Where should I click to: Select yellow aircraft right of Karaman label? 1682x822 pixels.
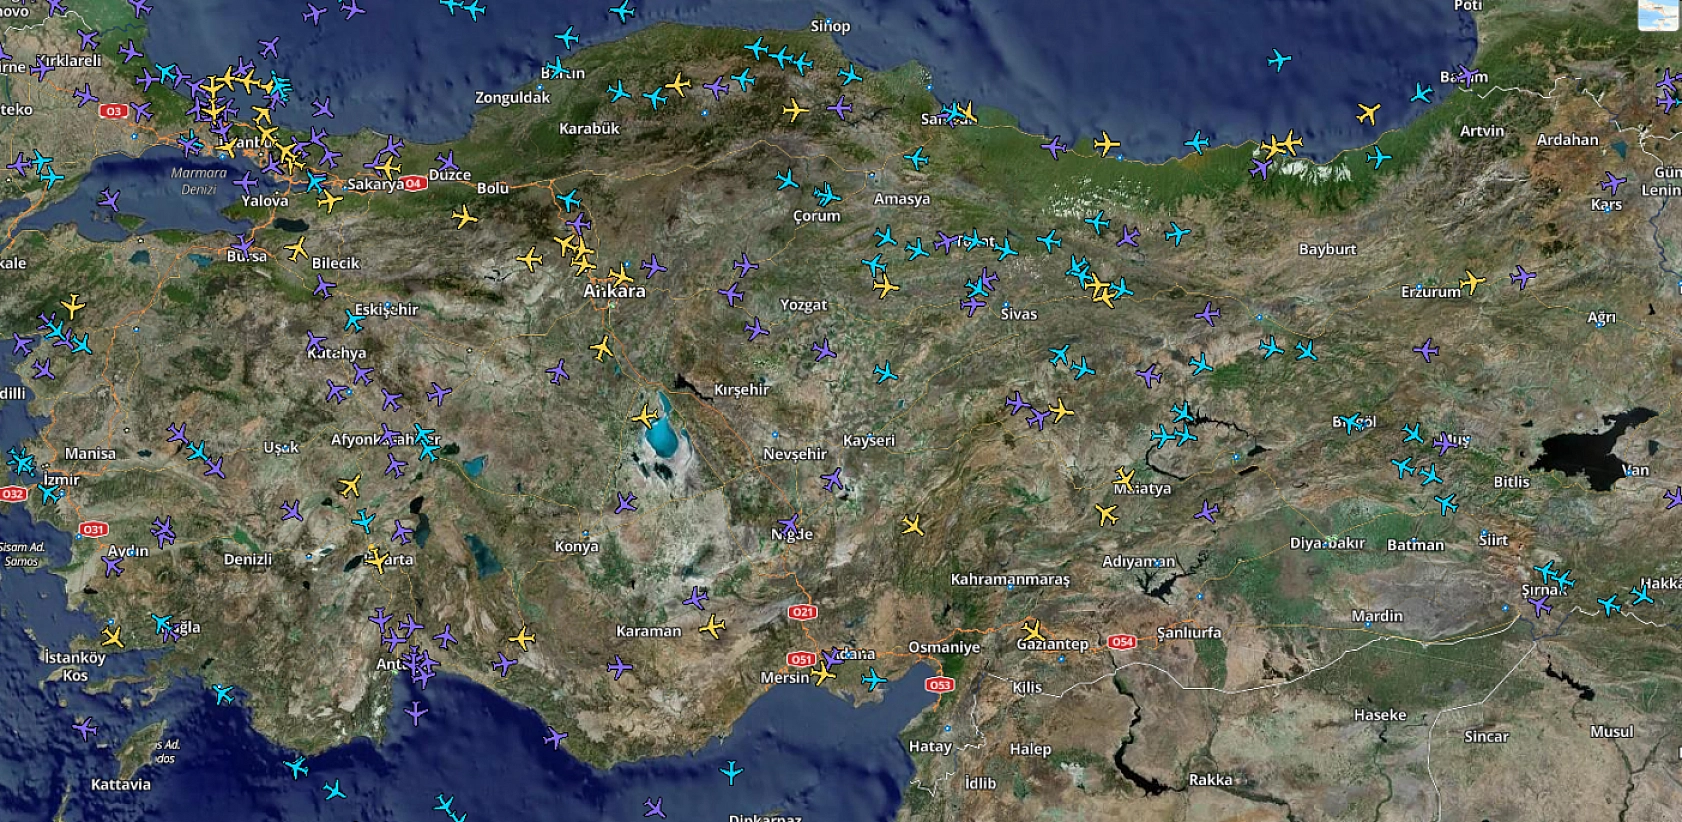(x=711, y=627)
